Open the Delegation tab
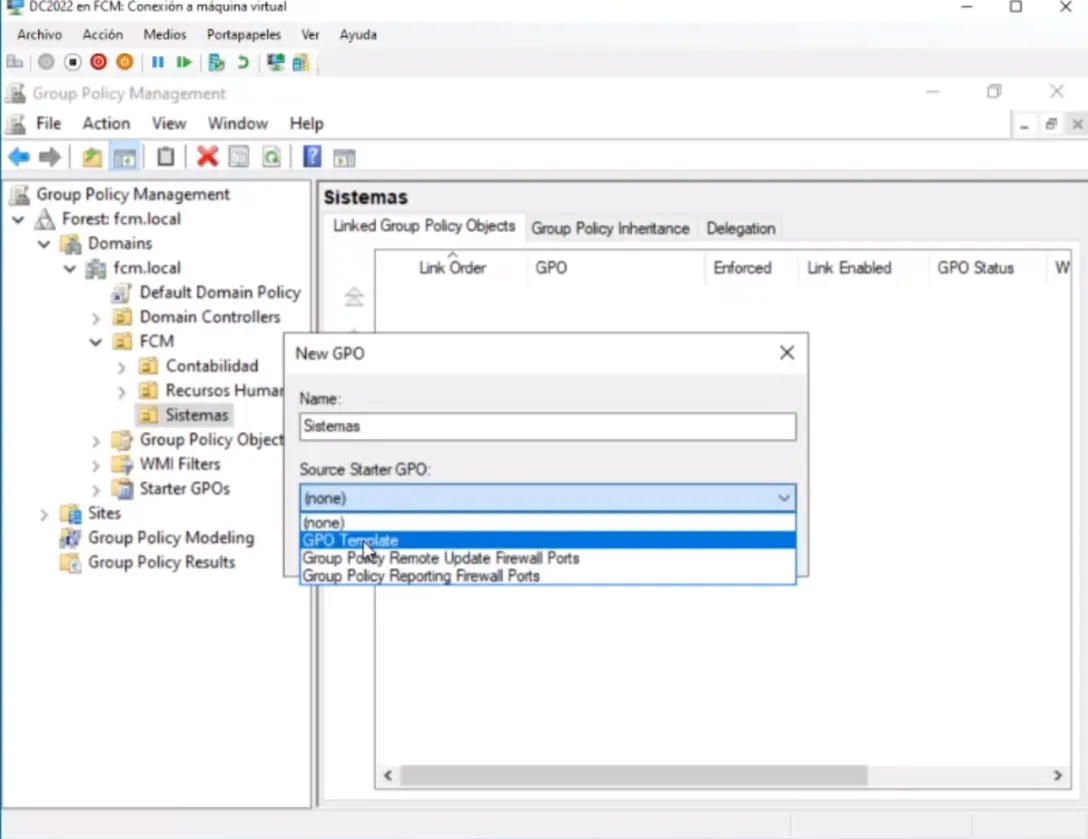1088x839 pixels. point(740,228)
